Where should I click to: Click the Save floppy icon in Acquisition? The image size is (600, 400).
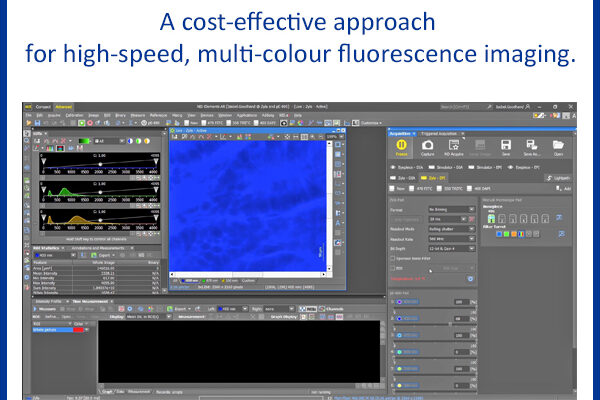click(506, 147)
